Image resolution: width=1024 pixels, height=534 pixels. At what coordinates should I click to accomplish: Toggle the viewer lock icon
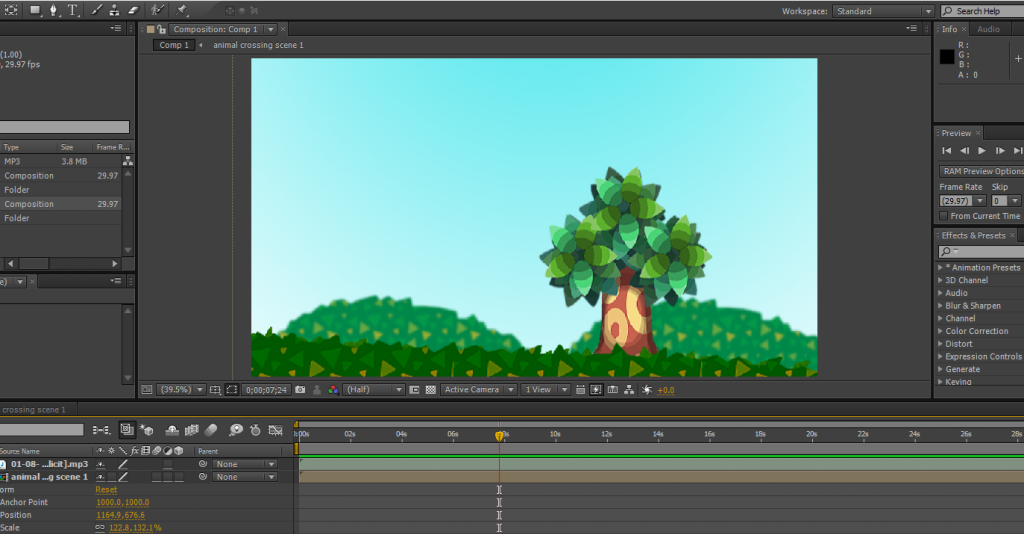(161, 29)
